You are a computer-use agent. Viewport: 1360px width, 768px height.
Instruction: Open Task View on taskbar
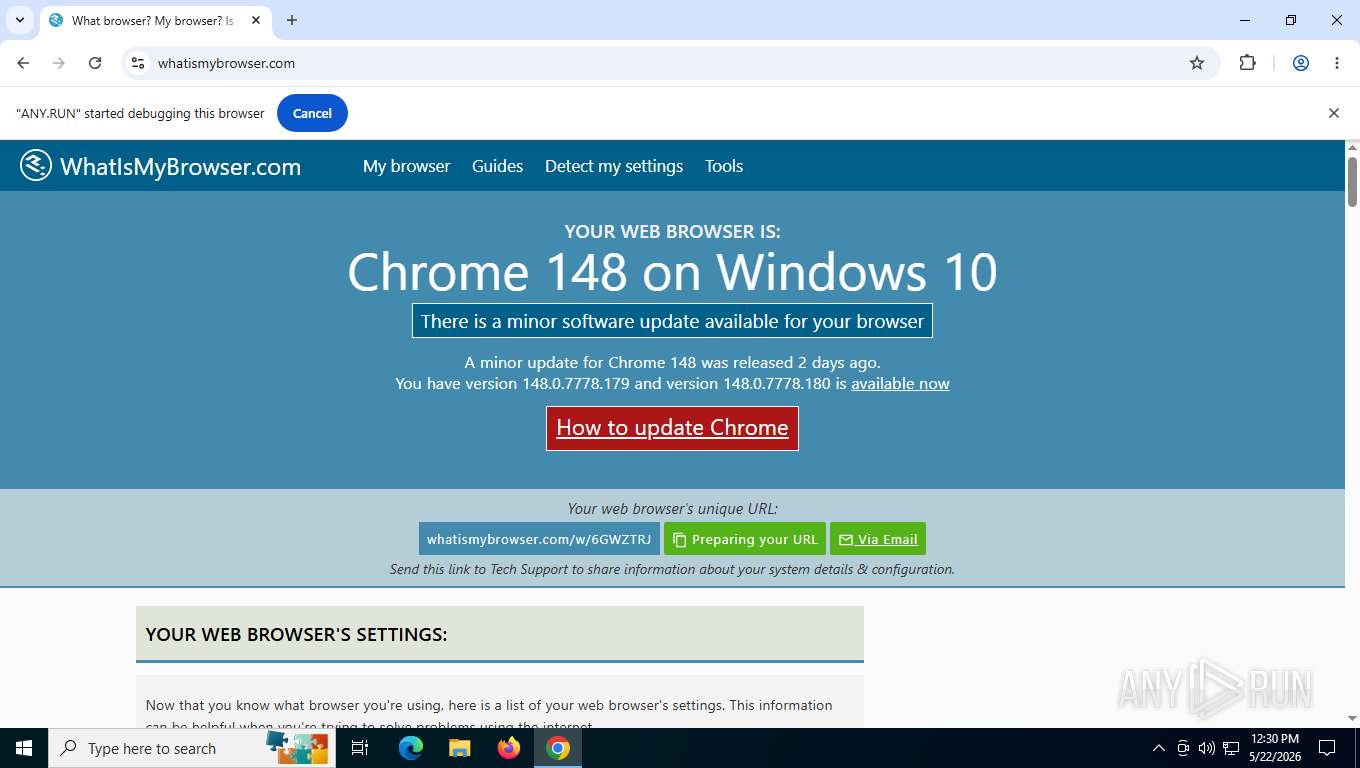pos(360,748)
